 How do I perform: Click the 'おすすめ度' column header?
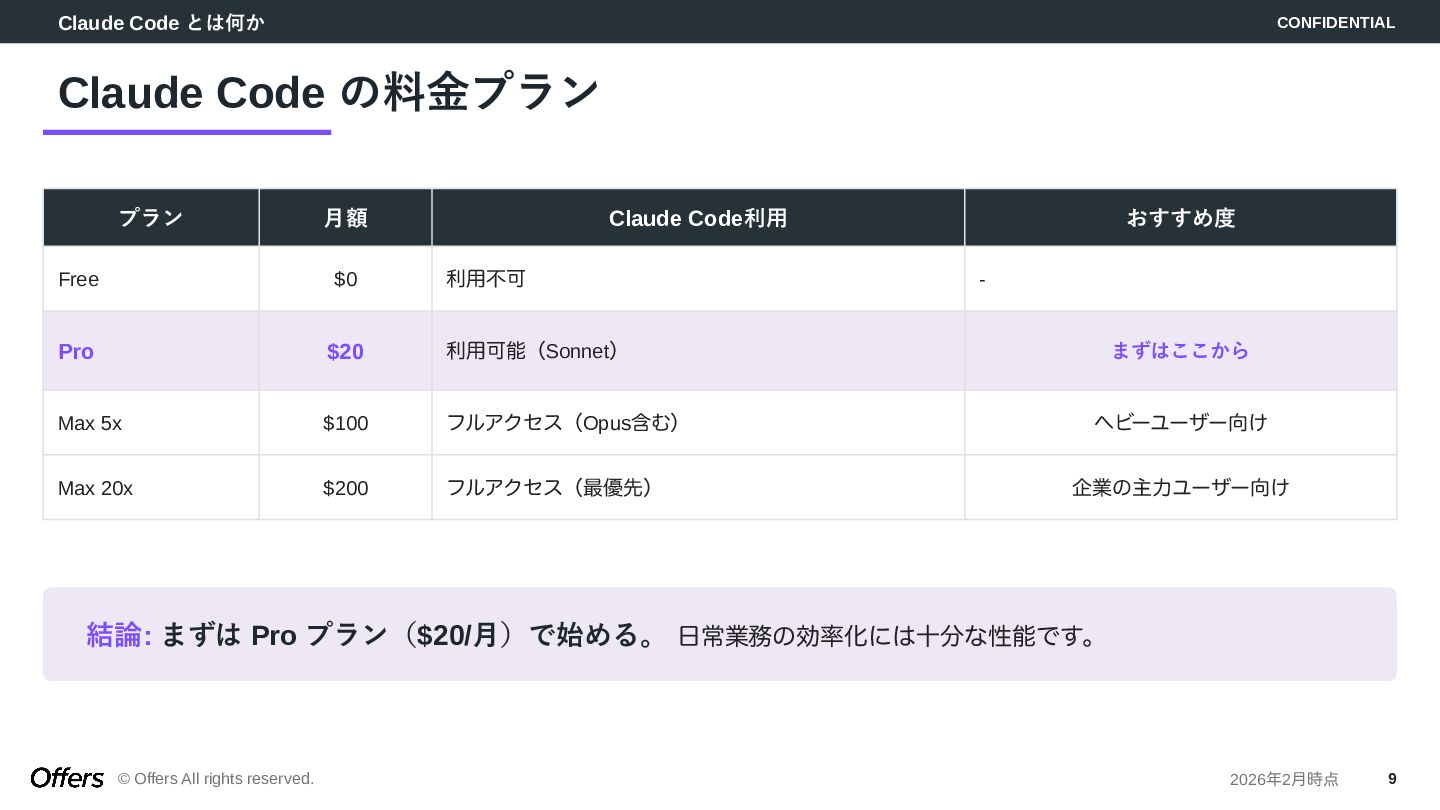coord(1180,218)
